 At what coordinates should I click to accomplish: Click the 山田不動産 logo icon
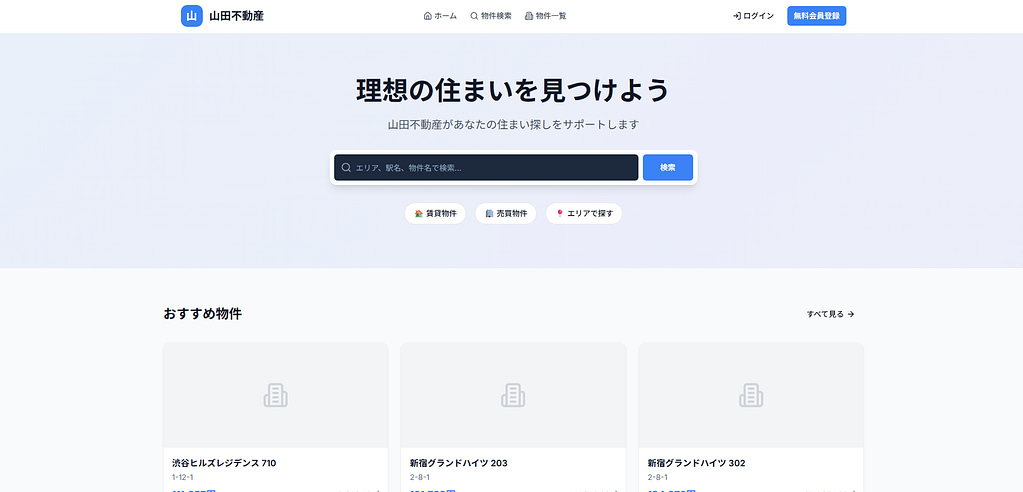click(x=192, y=16)
